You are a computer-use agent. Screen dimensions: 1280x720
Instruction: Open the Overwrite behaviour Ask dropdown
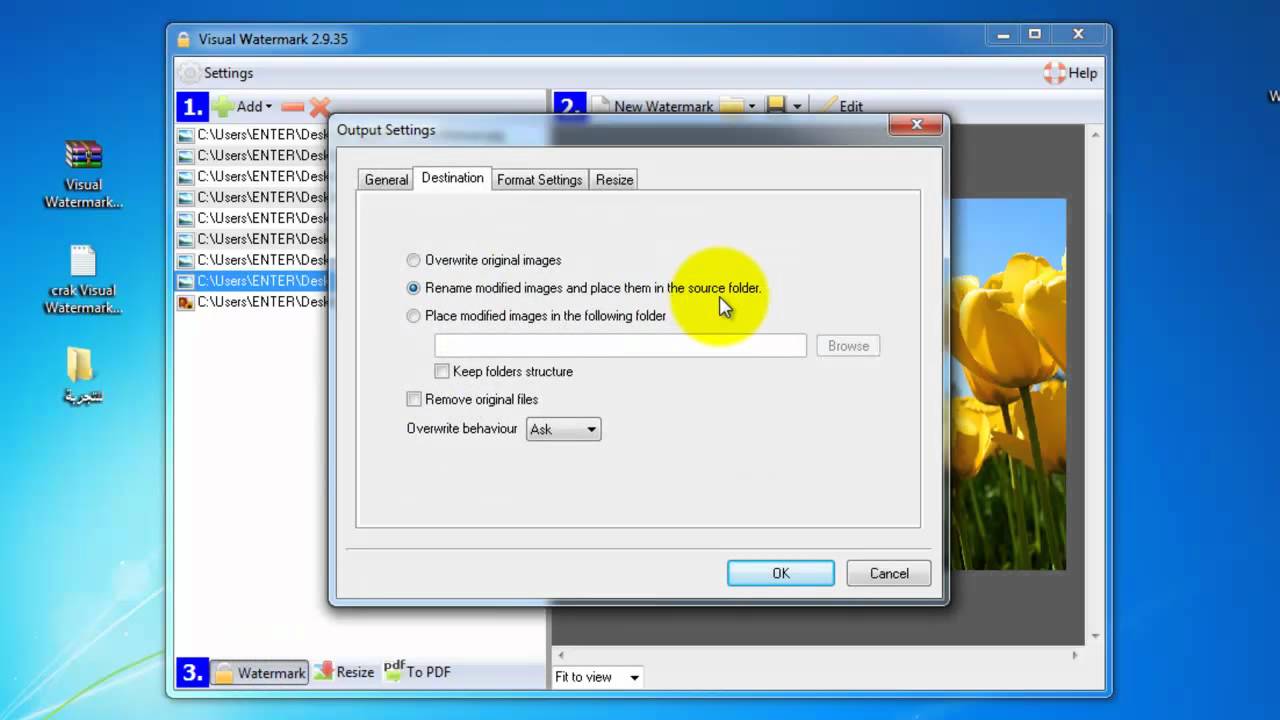[563, 429]
